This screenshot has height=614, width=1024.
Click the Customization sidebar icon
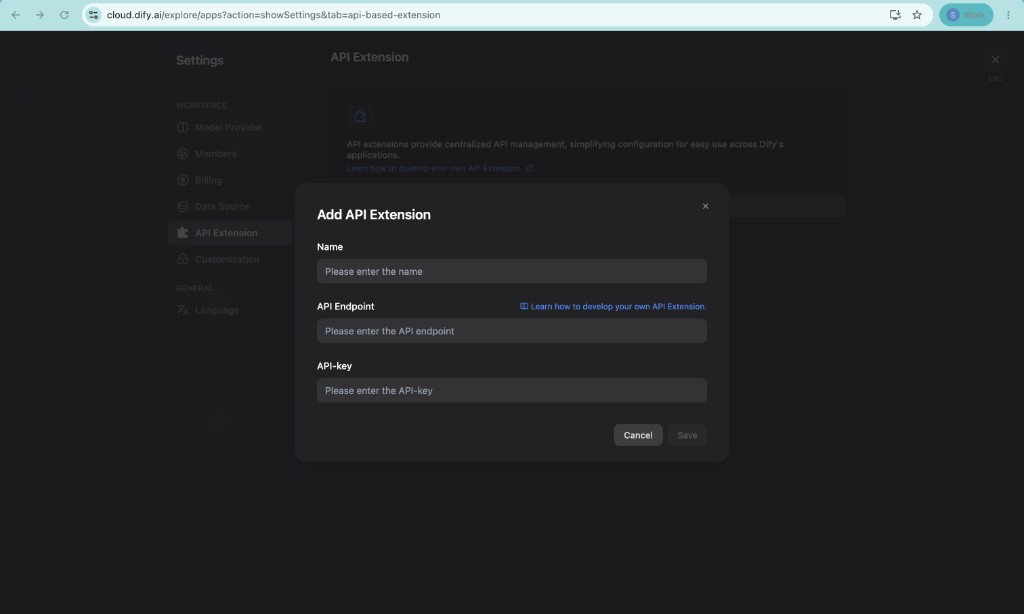[183, 259]
